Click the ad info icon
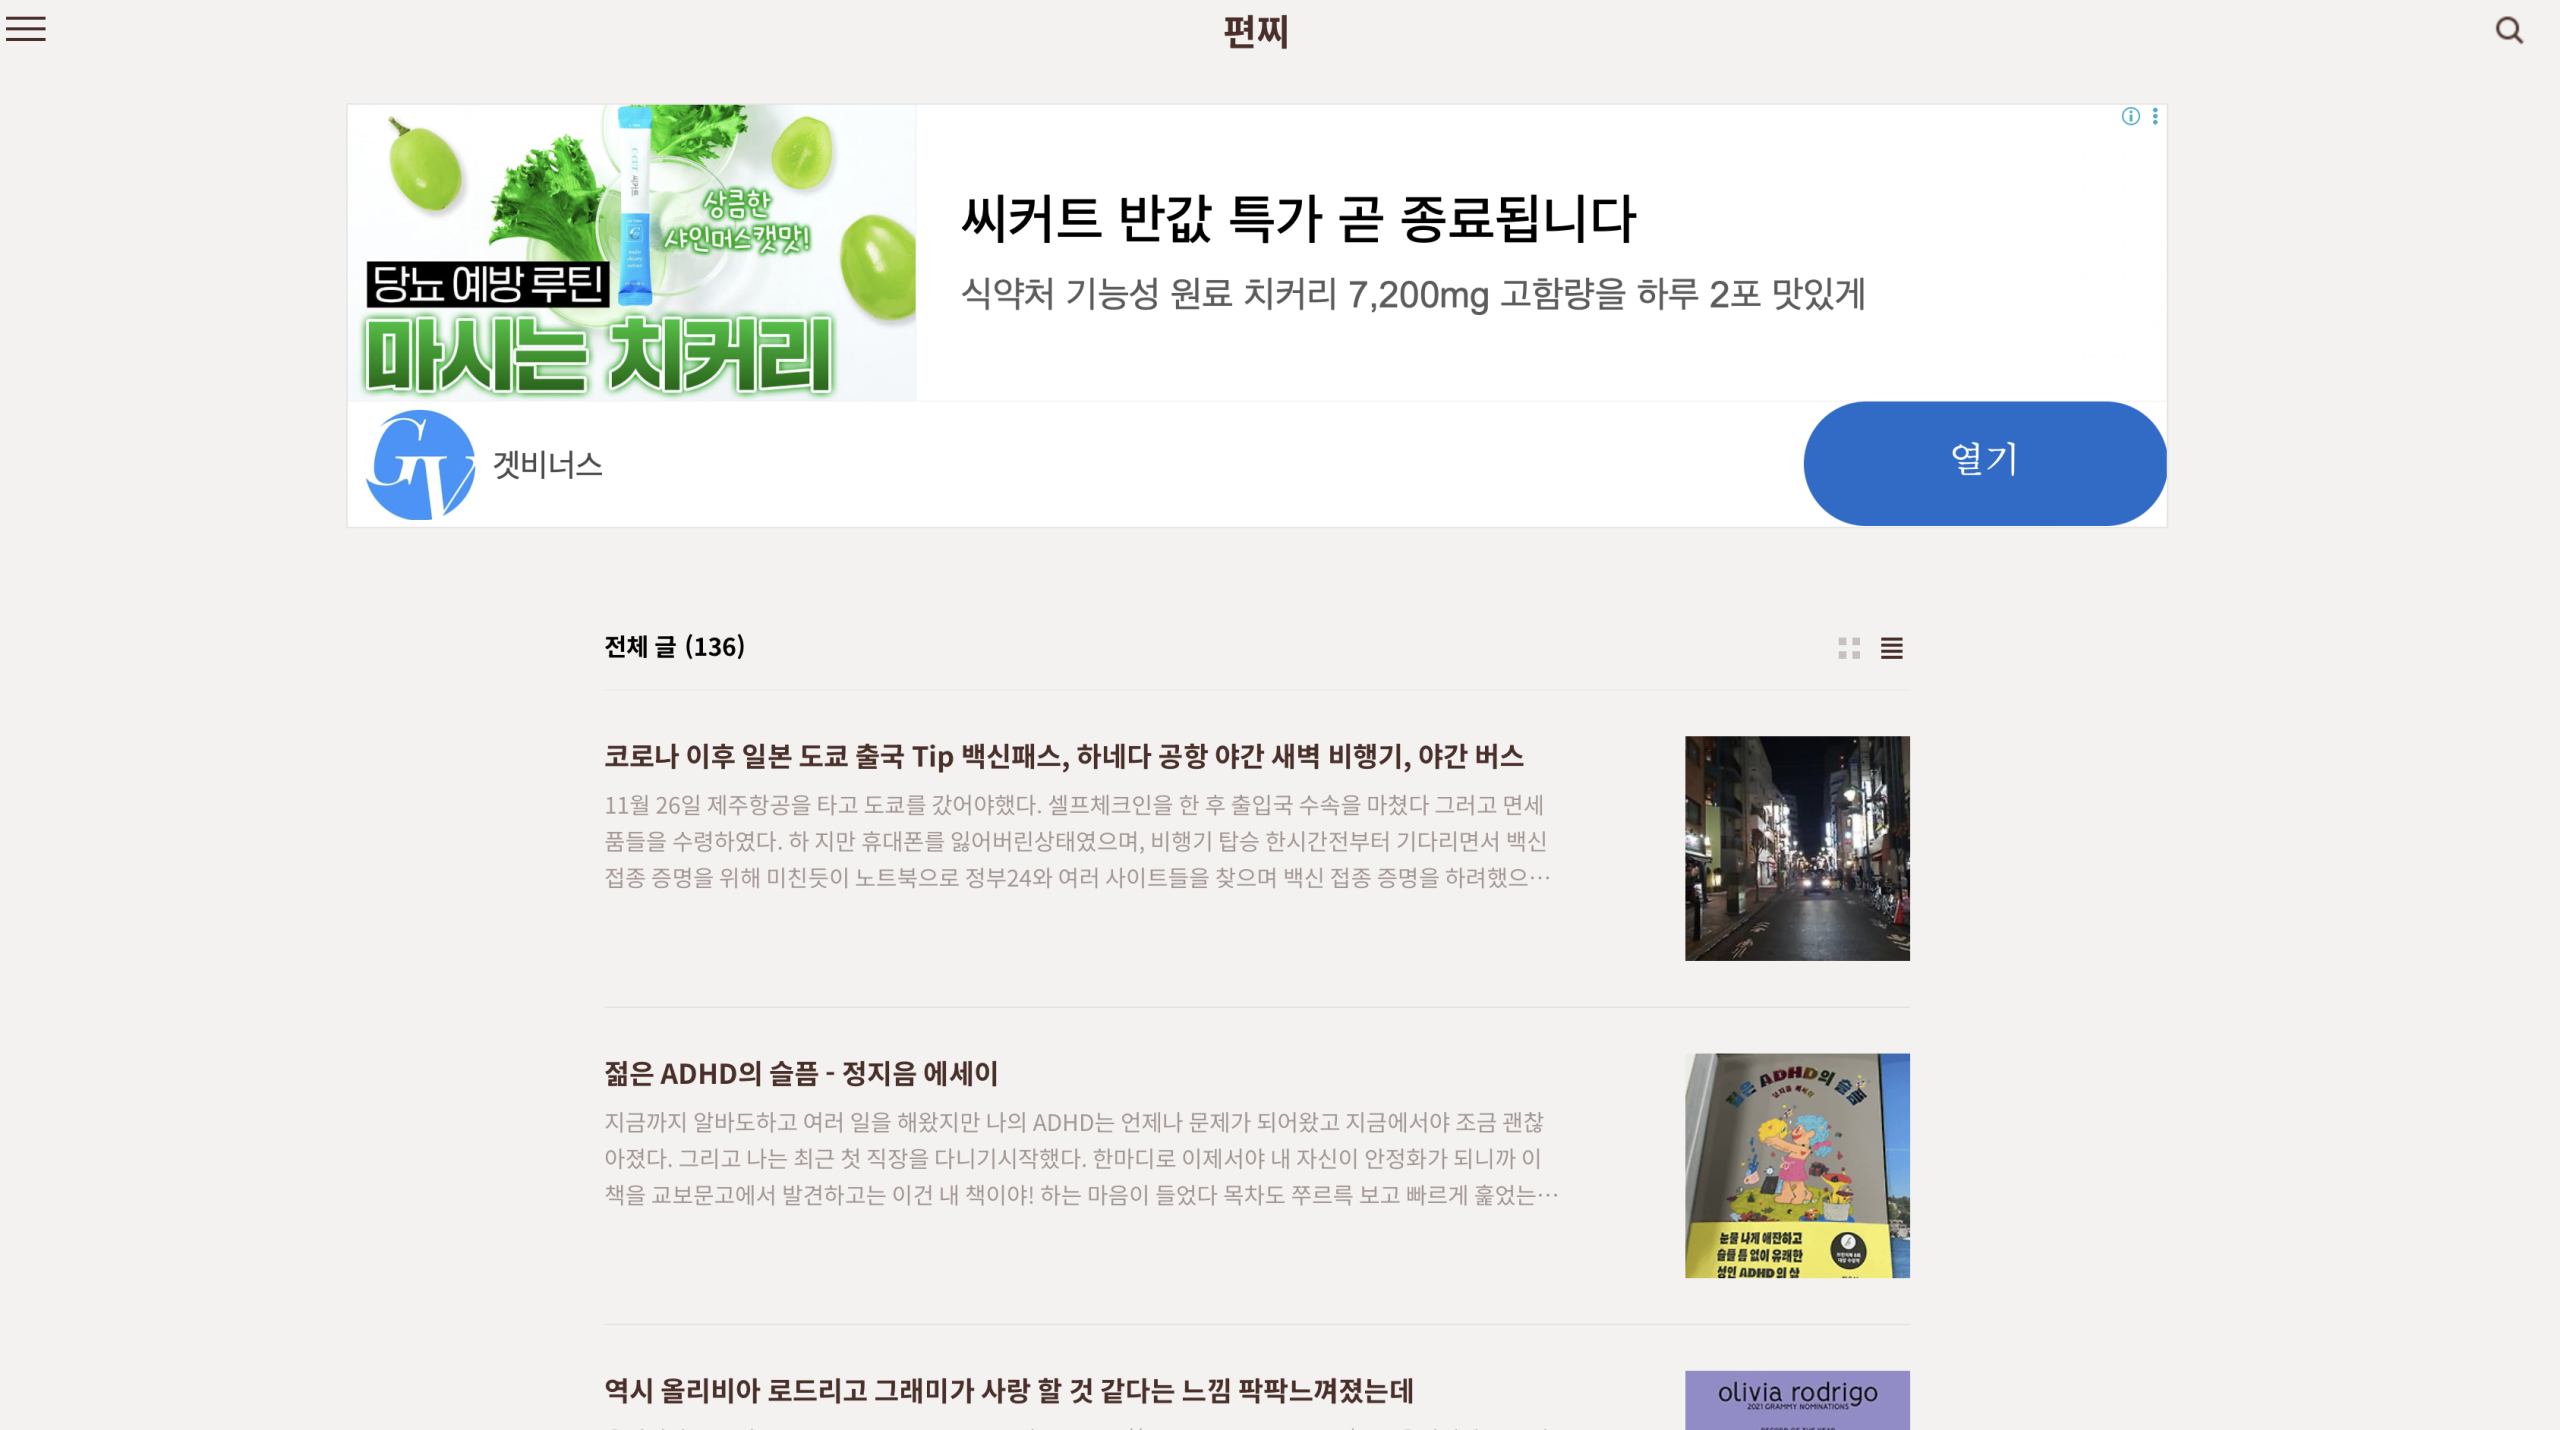2560x1430 pixels. (x=2130, y=116)
